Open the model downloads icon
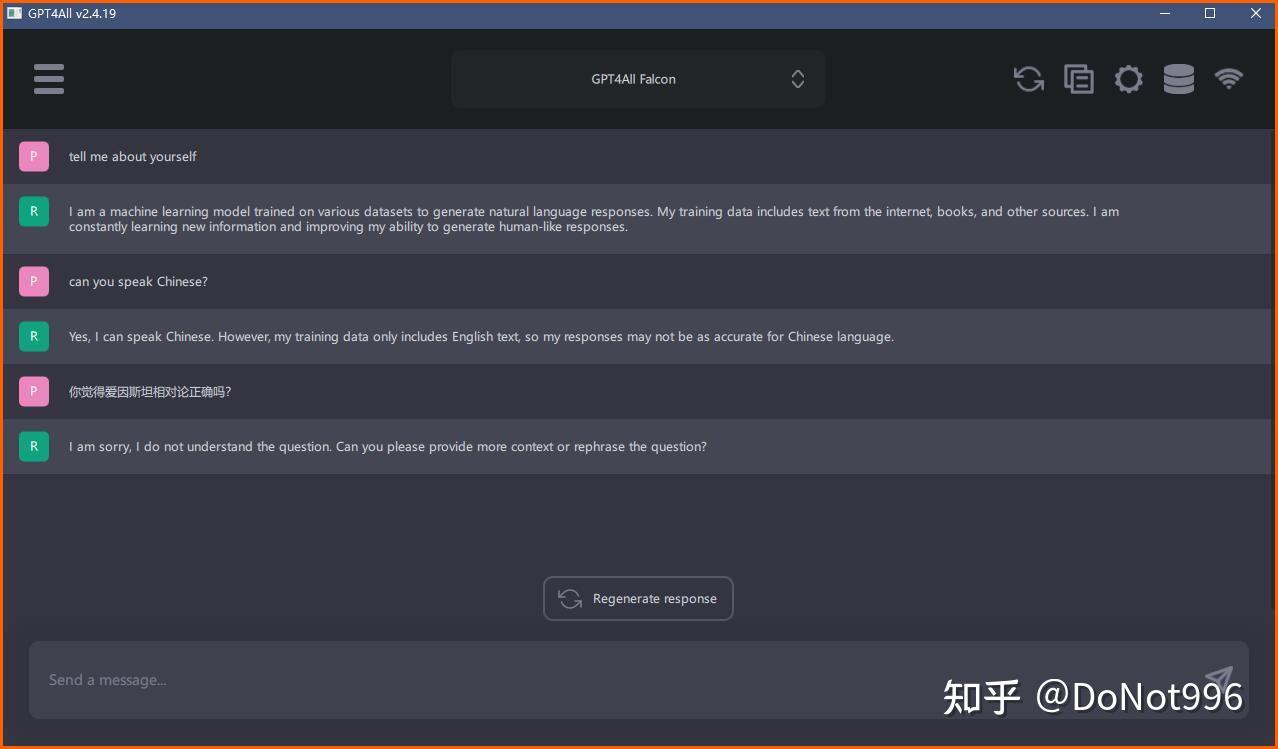 point(1178,79)
